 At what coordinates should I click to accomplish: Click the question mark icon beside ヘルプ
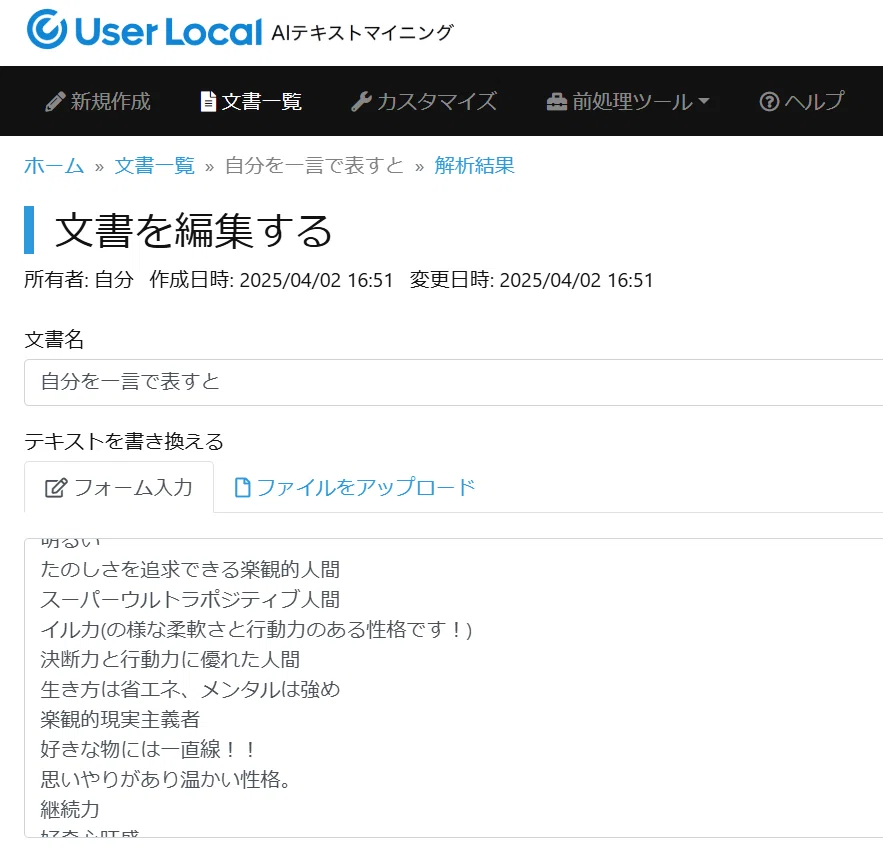[x=769, y=102]
